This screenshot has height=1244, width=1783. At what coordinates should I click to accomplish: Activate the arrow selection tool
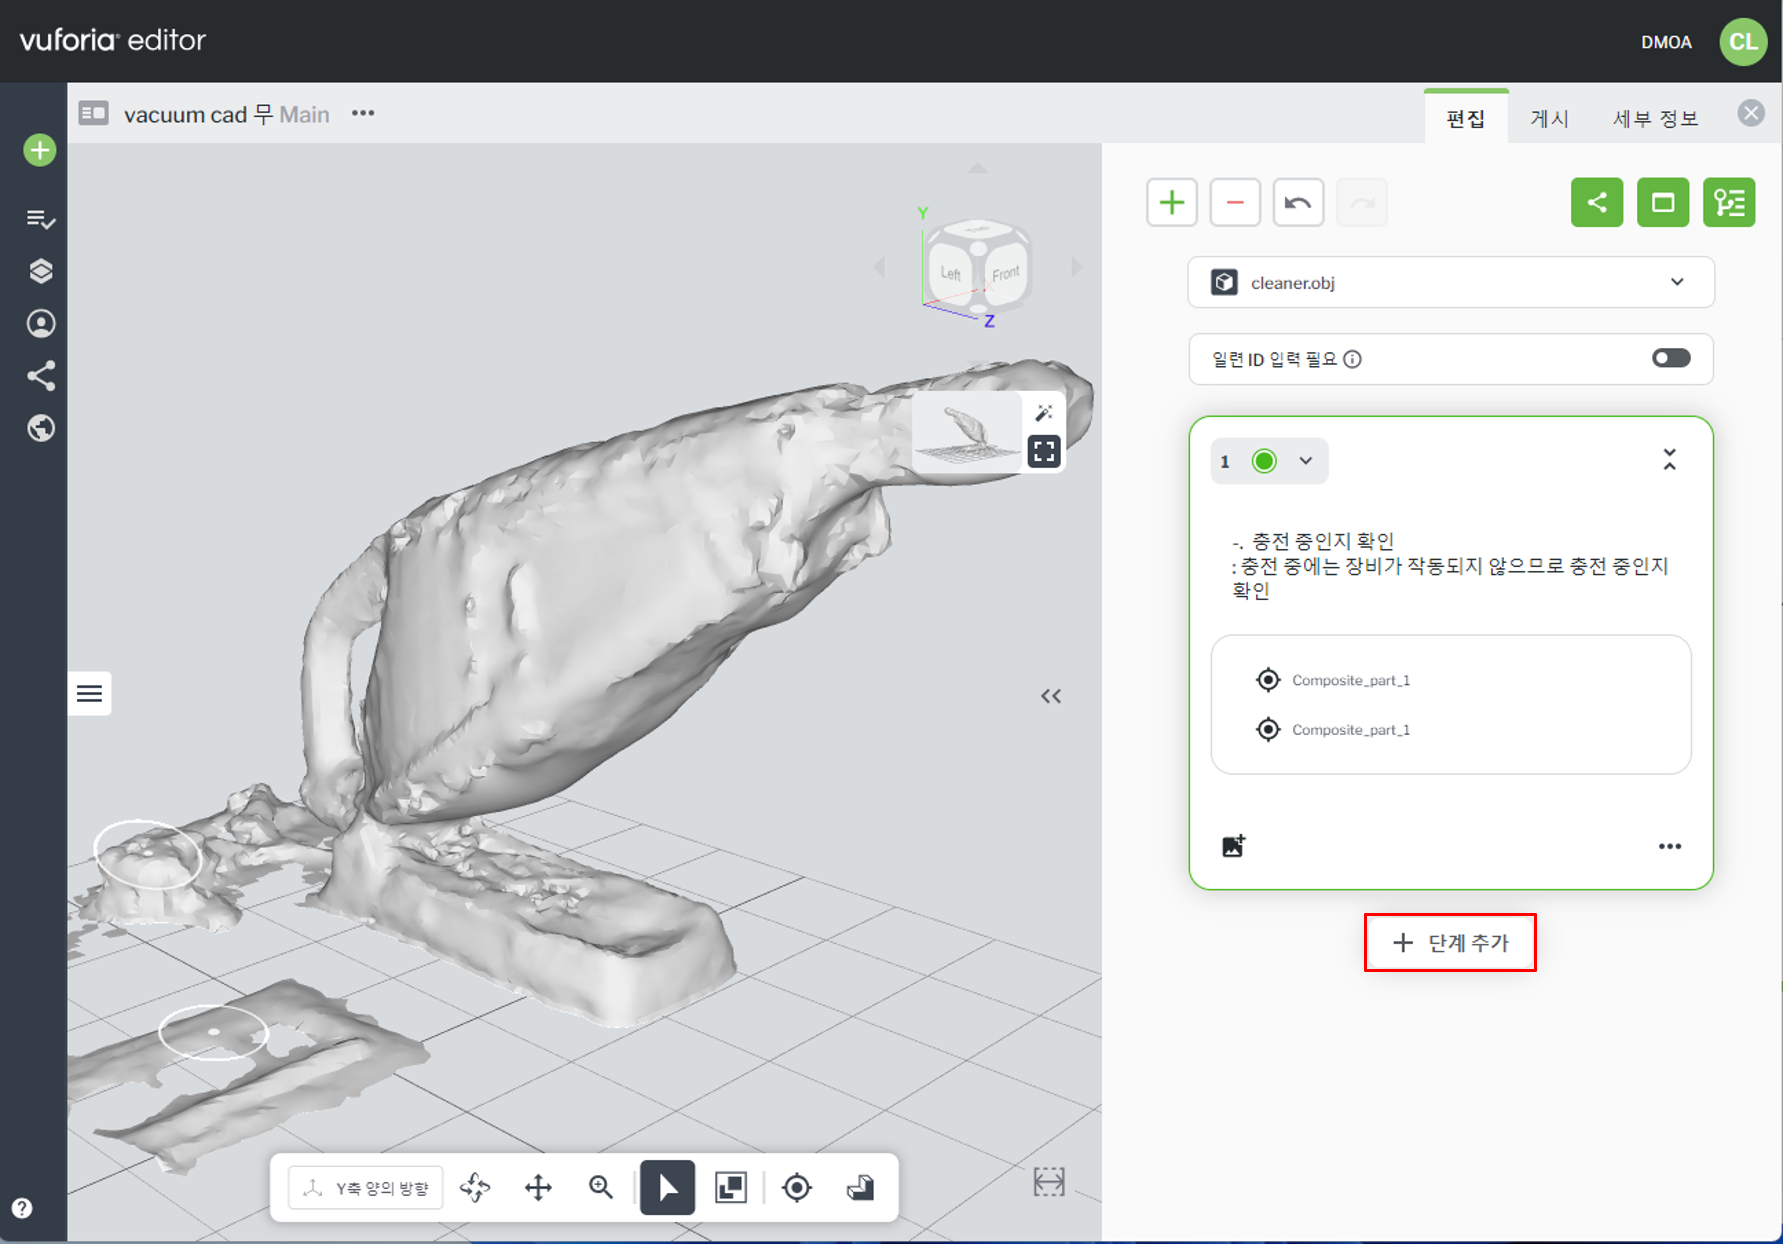(x=667, y=1187)
